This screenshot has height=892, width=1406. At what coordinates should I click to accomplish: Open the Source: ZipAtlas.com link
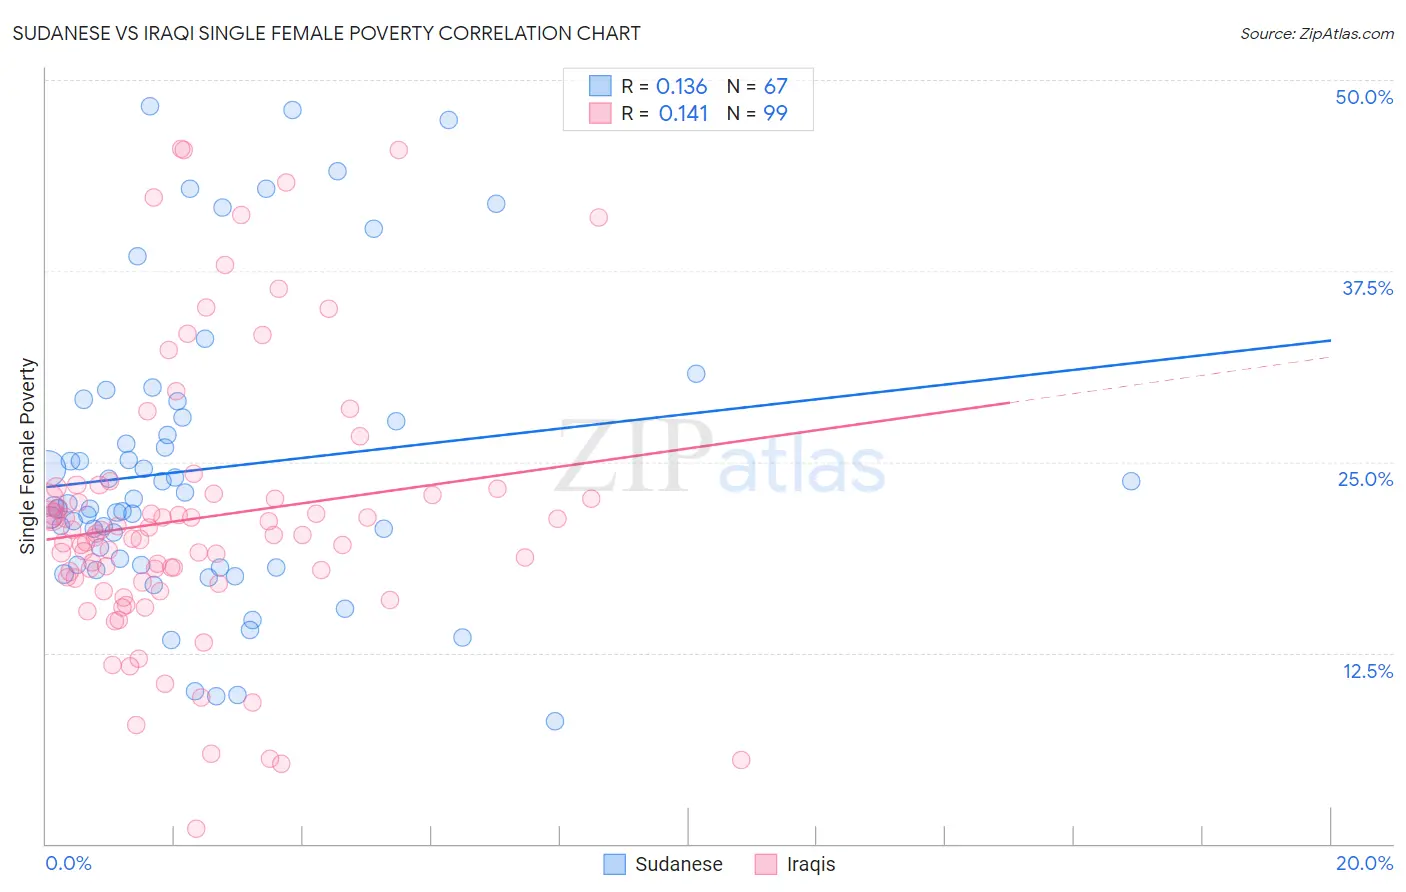point(1317,33)
